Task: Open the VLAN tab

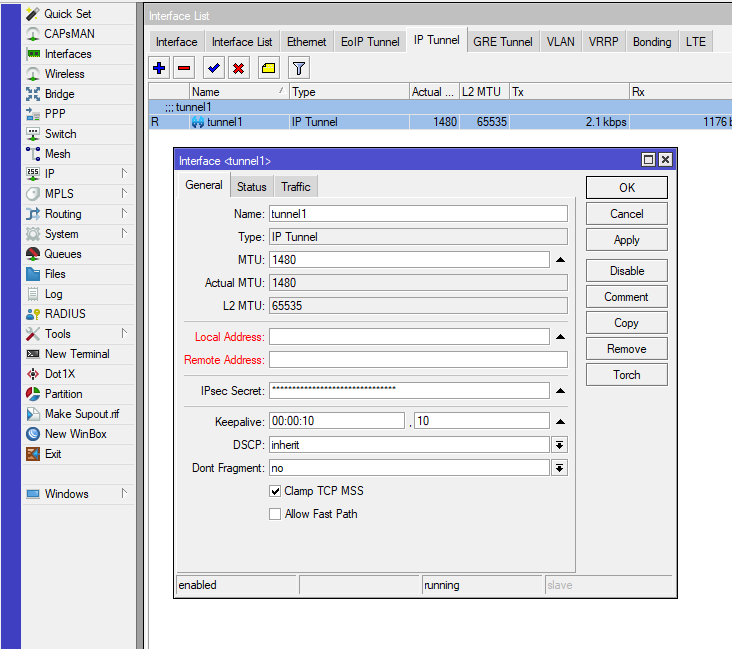Action: [x=561, y=42]
